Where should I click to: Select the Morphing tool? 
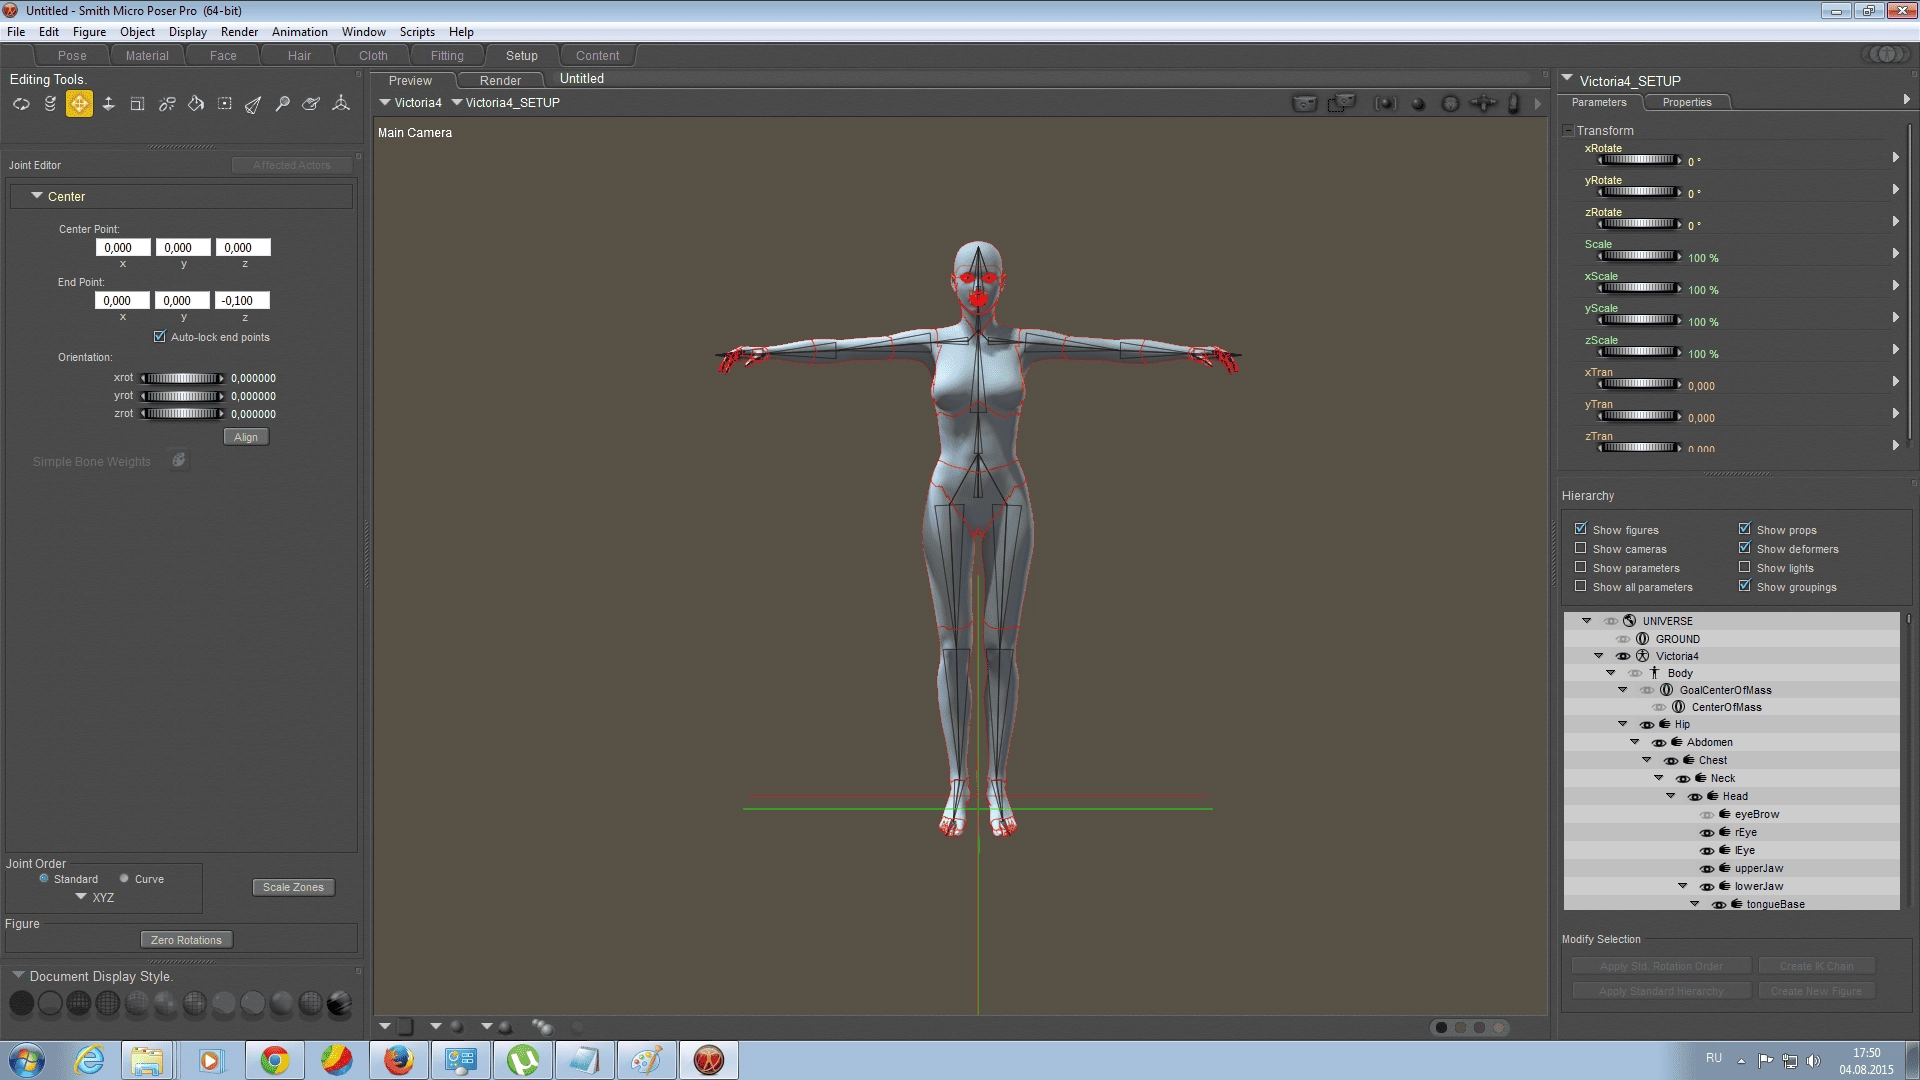point(312,104)
